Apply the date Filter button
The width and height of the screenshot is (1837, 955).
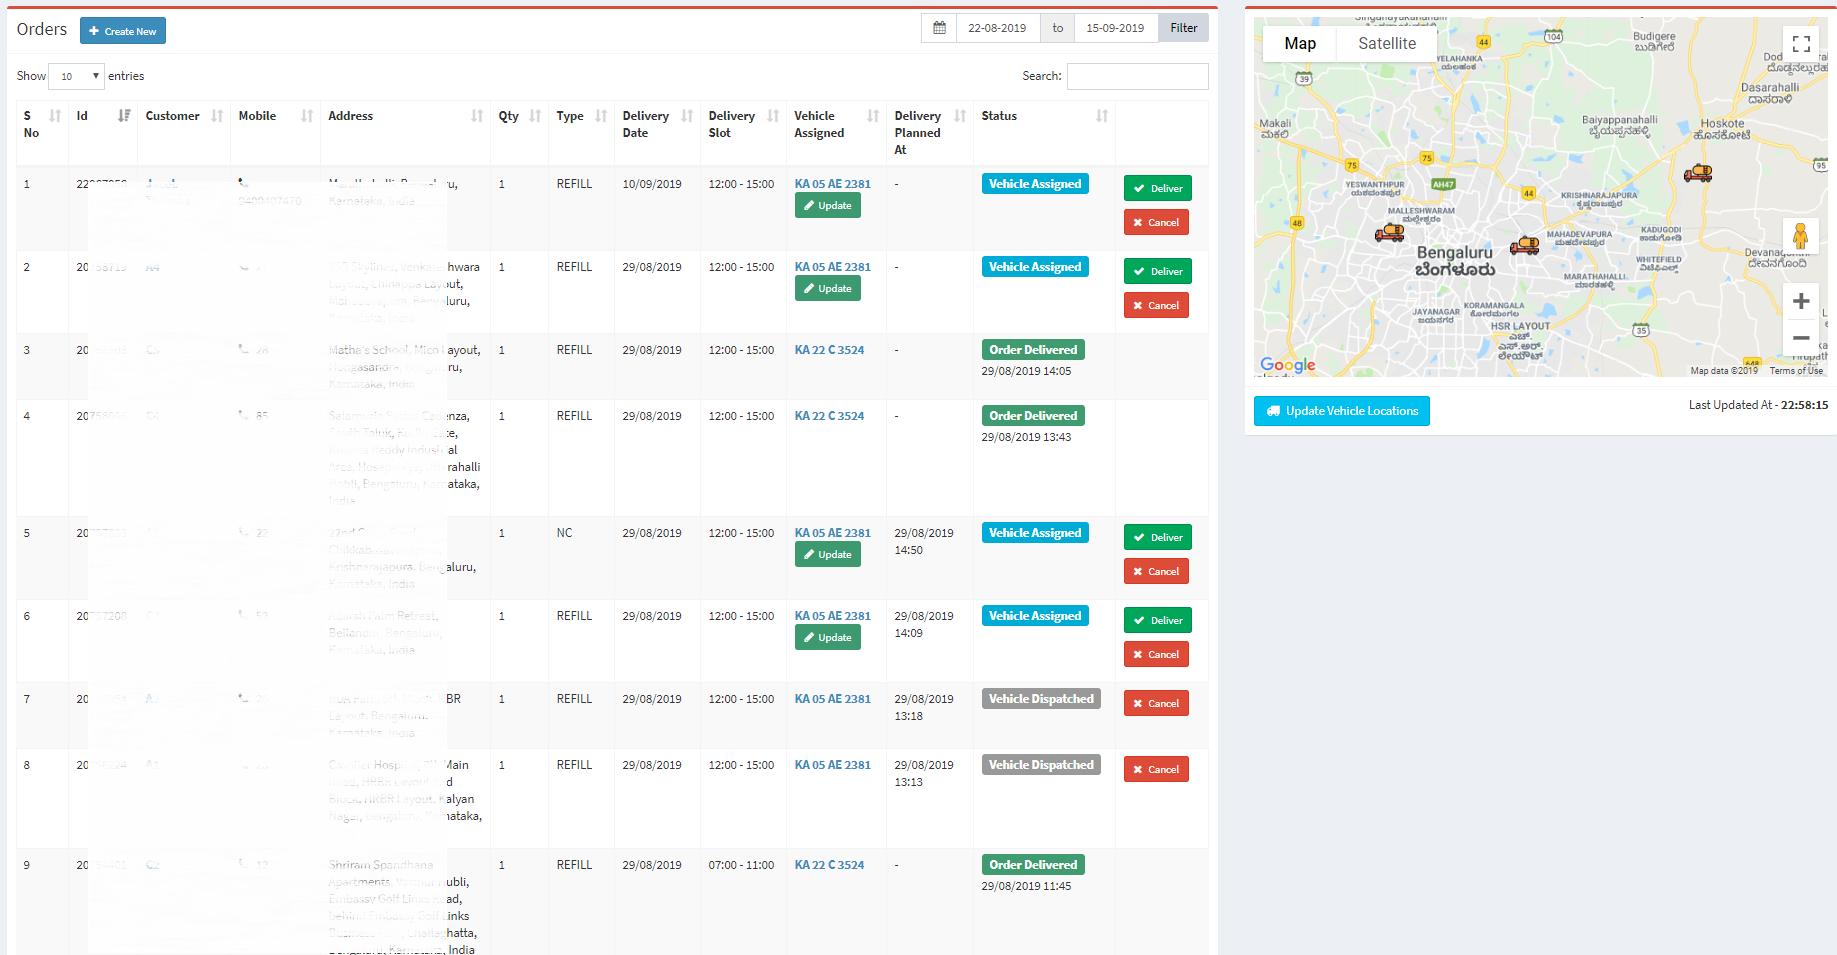click(1184, 28)
